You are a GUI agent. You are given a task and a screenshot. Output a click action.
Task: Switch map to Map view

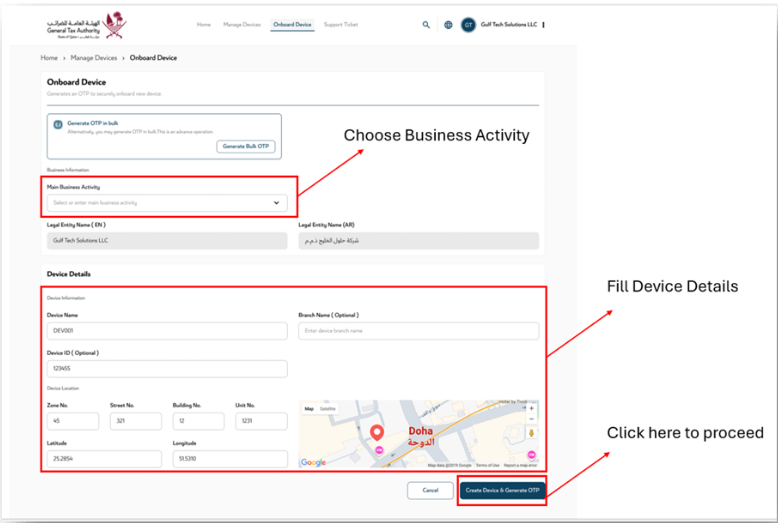309,409
